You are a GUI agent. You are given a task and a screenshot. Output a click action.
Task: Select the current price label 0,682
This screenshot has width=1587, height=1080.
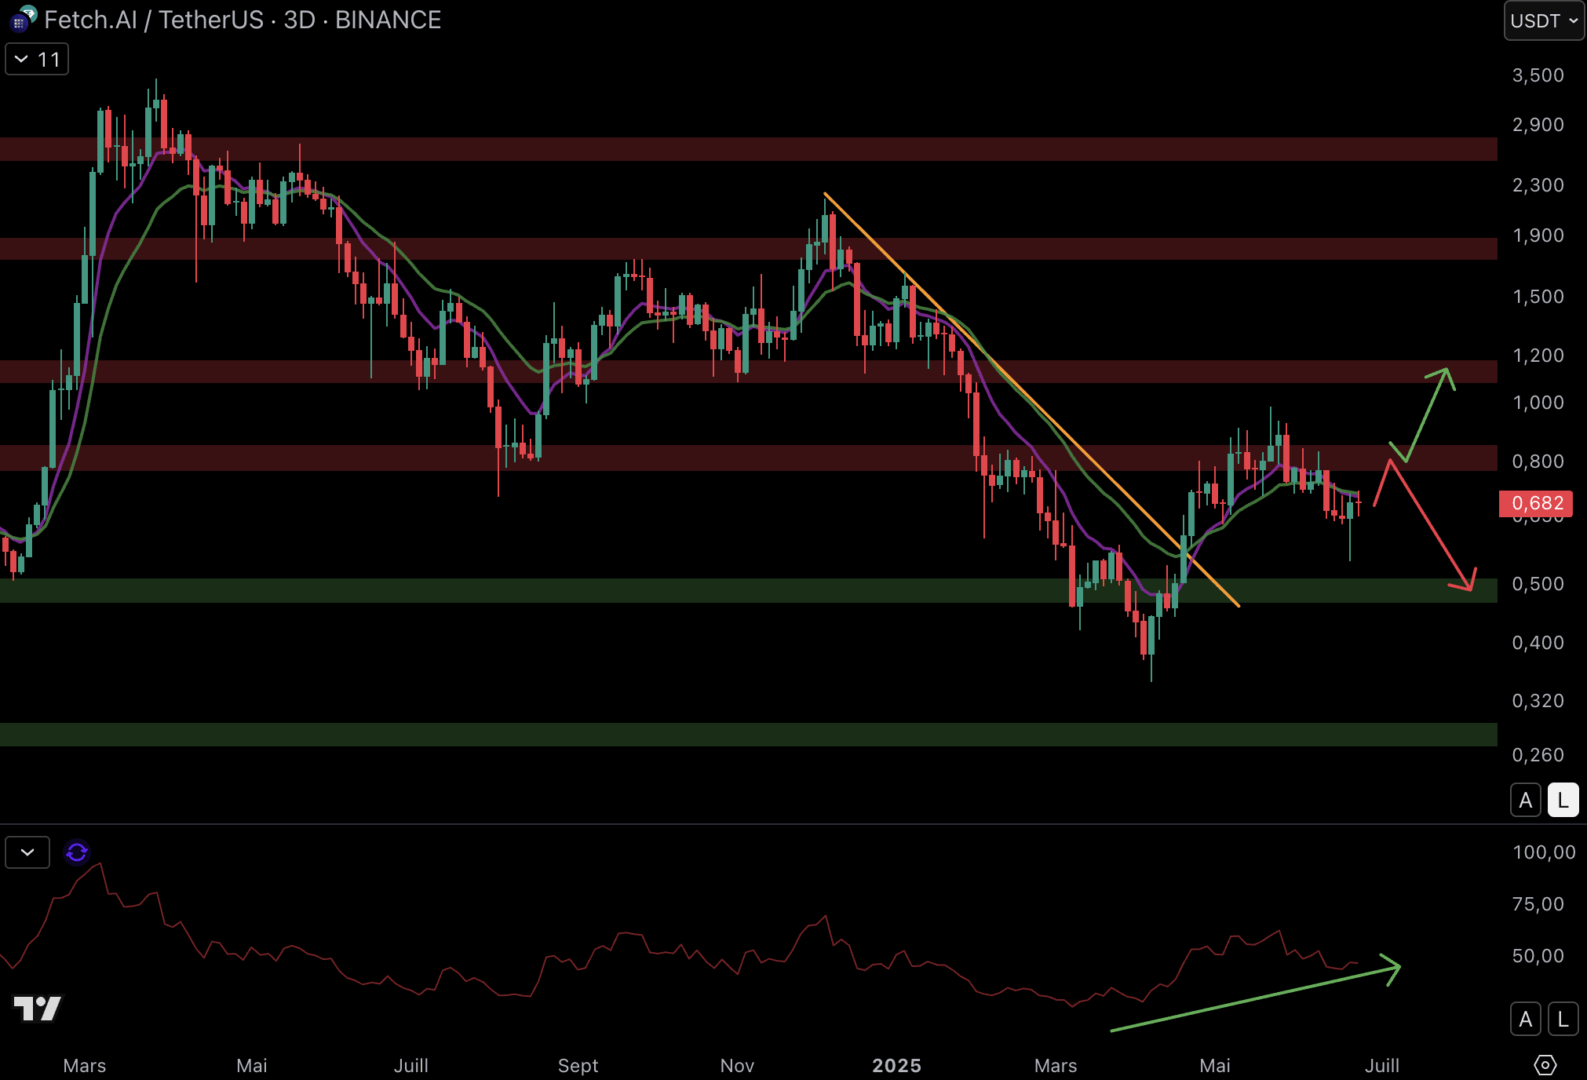point(1537,503)
